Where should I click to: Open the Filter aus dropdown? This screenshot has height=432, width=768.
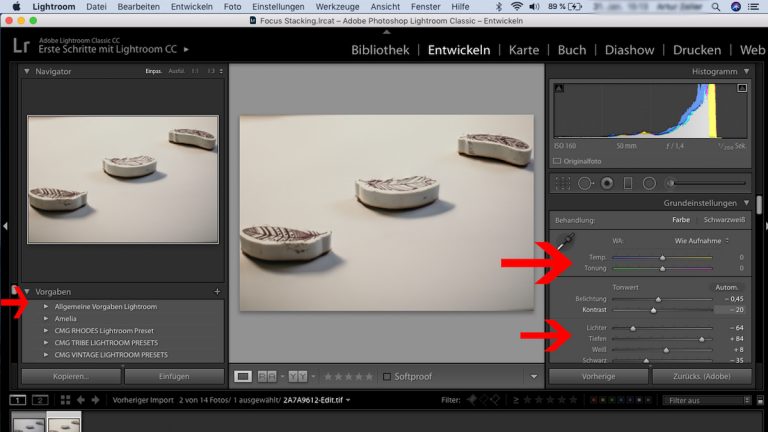pos(704,400)
